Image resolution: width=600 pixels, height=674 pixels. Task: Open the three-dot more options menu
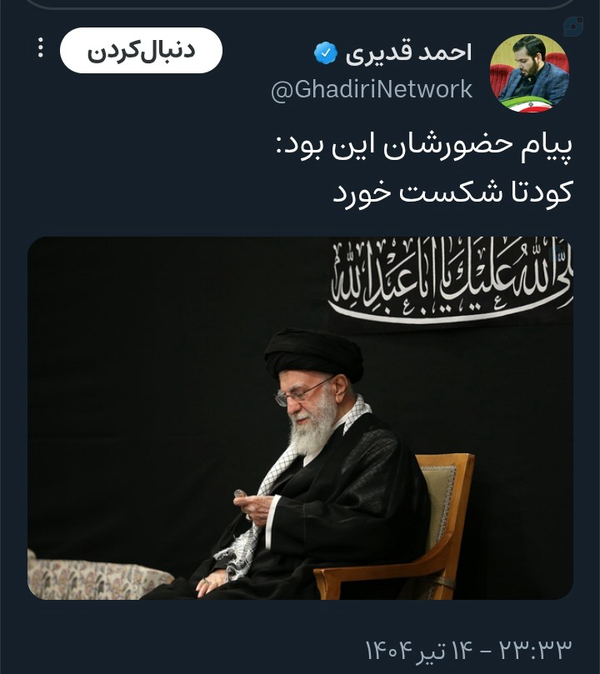(x=40, y=48)
